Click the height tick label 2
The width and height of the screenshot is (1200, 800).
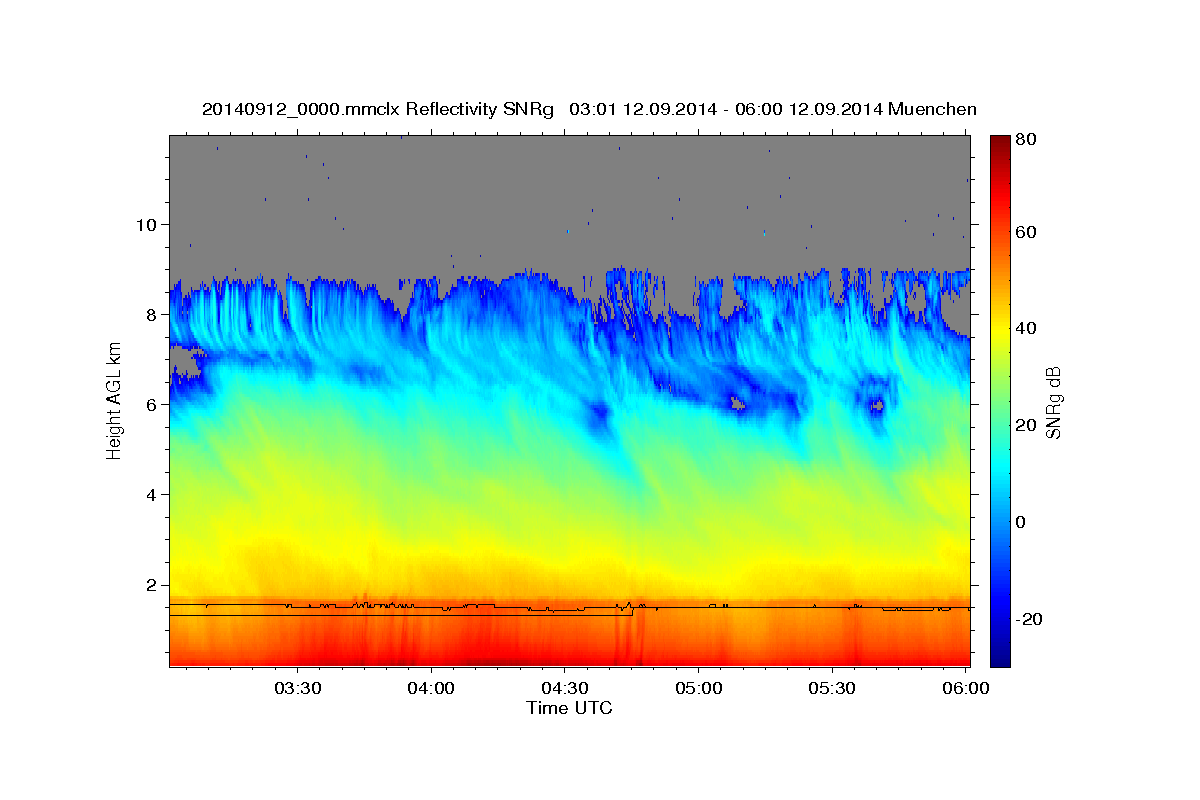tap(153, 584)
